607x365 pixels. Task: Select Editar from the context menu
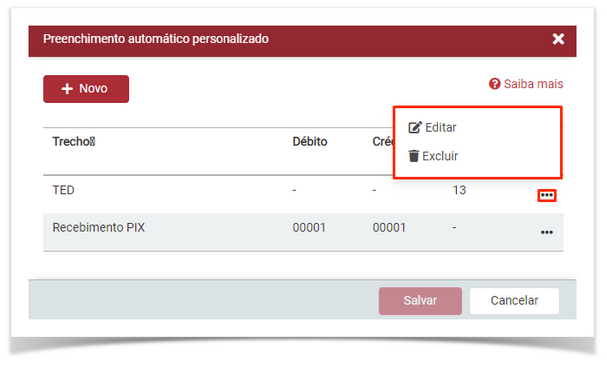432,127
